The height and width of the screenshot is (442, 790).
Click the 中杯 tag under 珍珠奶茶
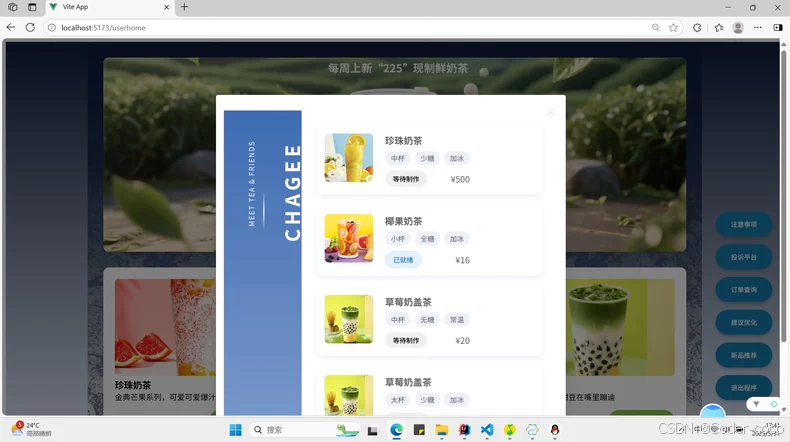click(x=398, y=158)
